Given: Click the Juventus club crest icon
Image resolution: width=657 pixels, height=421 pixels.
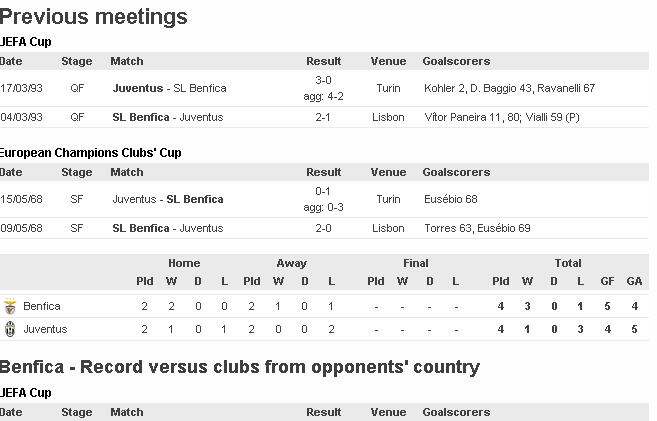Looking at the screenshot, I should [x=10, y=329].
